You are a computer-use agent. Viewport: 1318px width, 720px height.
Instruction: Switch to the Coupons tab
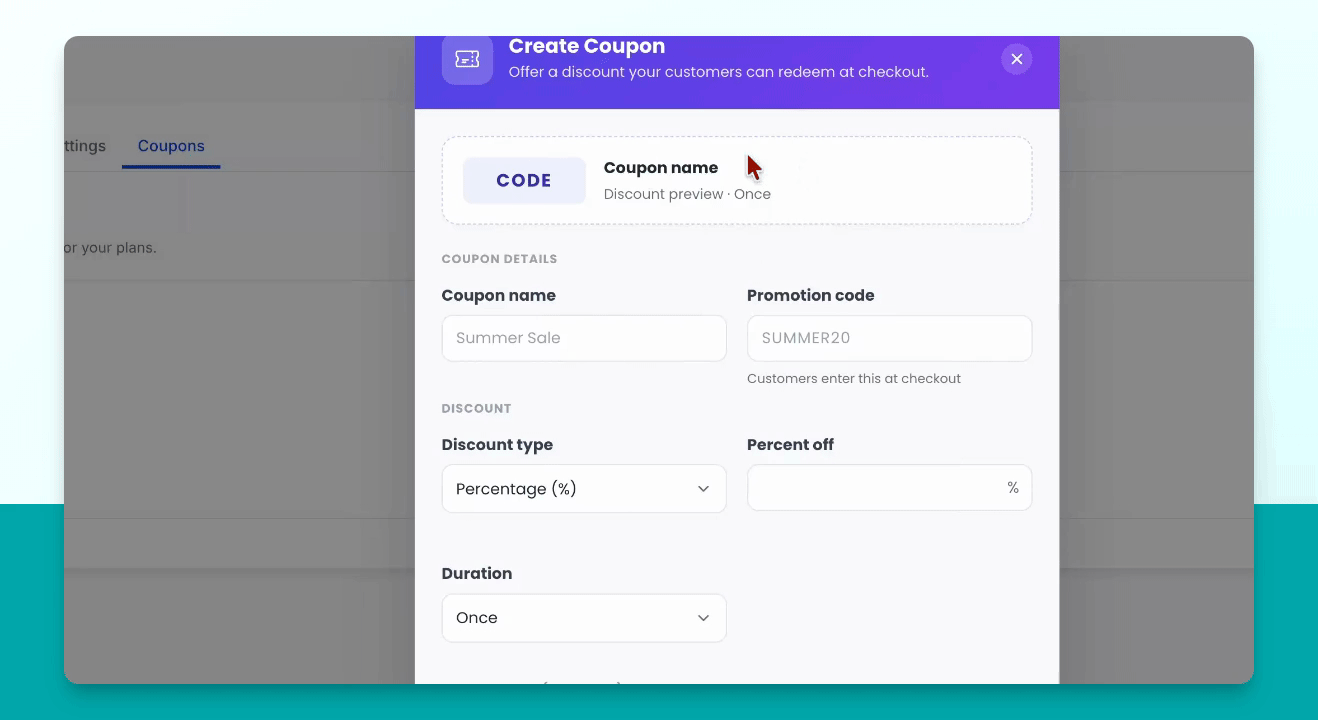(171, 146)
